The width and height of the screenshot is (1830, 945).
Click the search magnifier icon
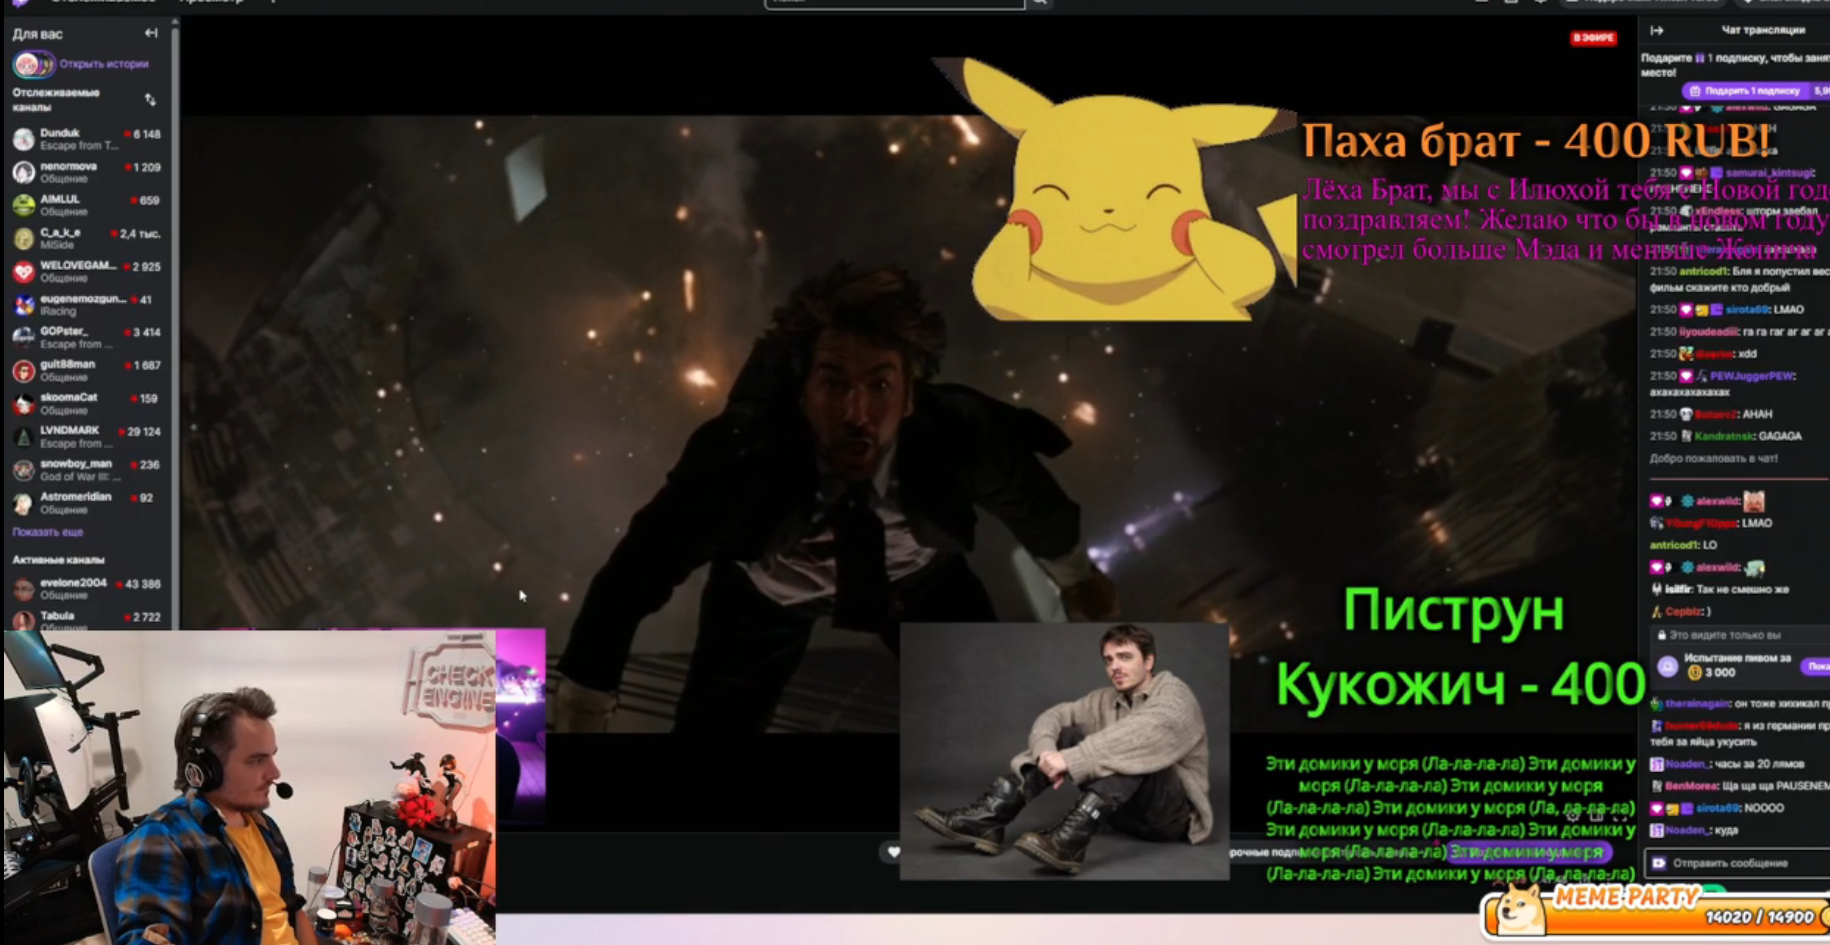[x=1040, y=3]
